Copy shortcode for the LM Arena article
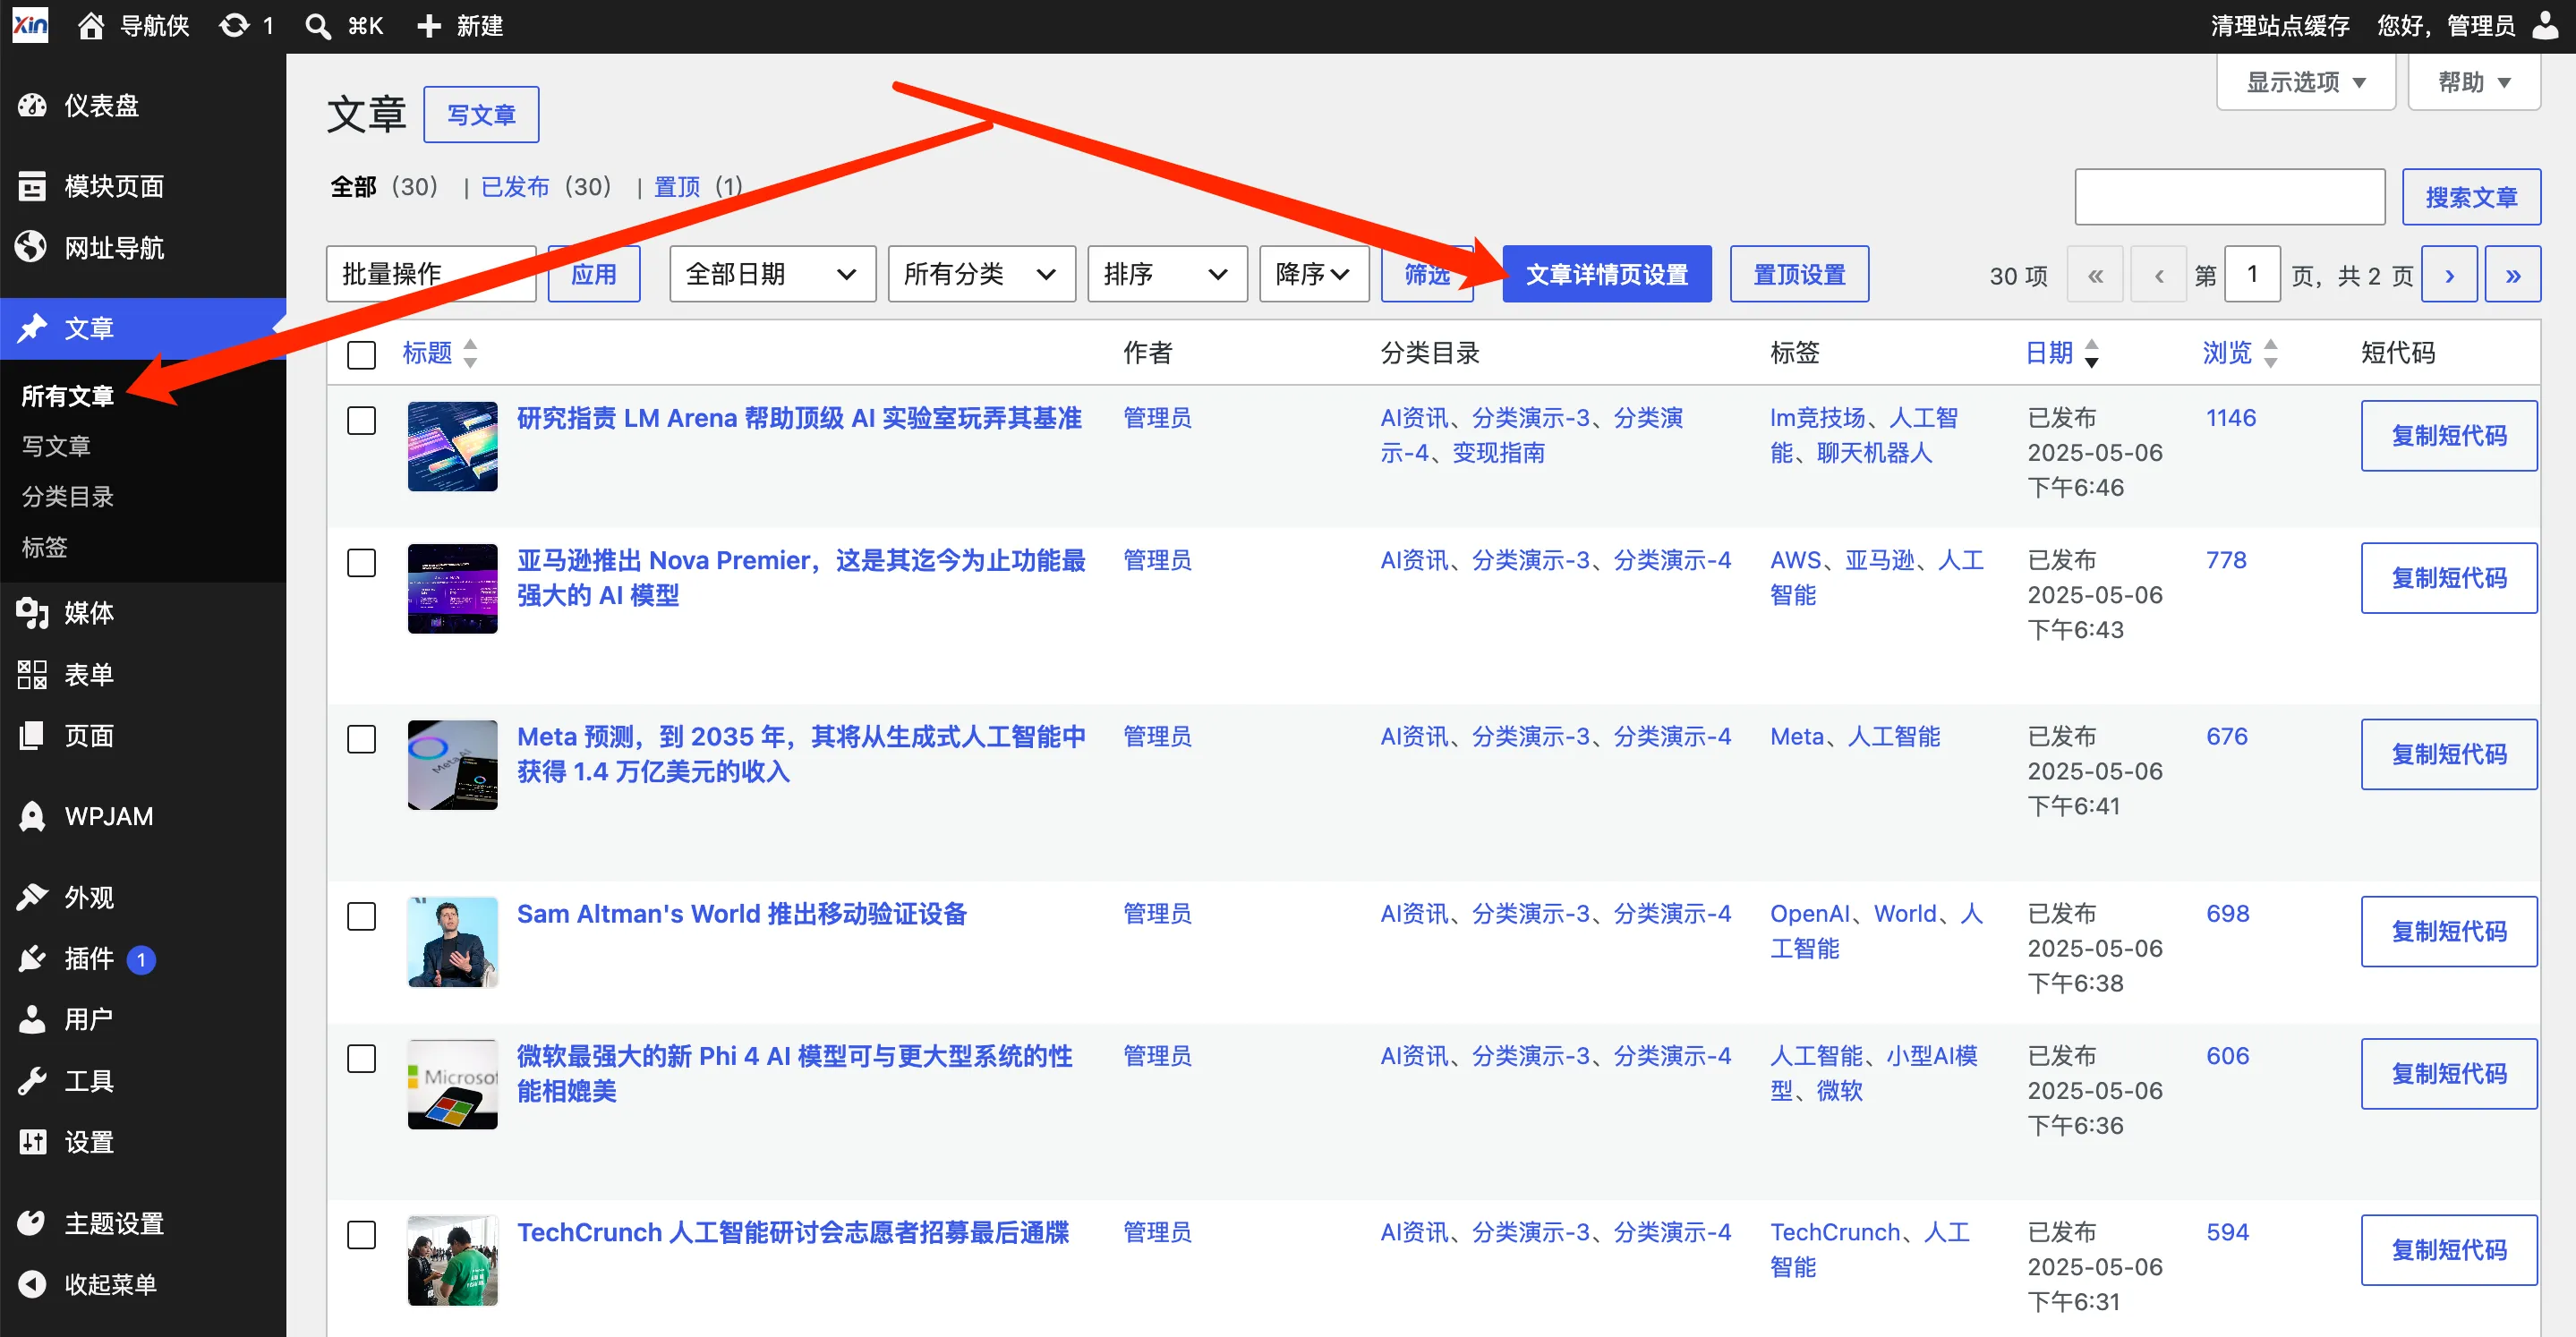The image size is (2576, 1337). coord(2449,436)
